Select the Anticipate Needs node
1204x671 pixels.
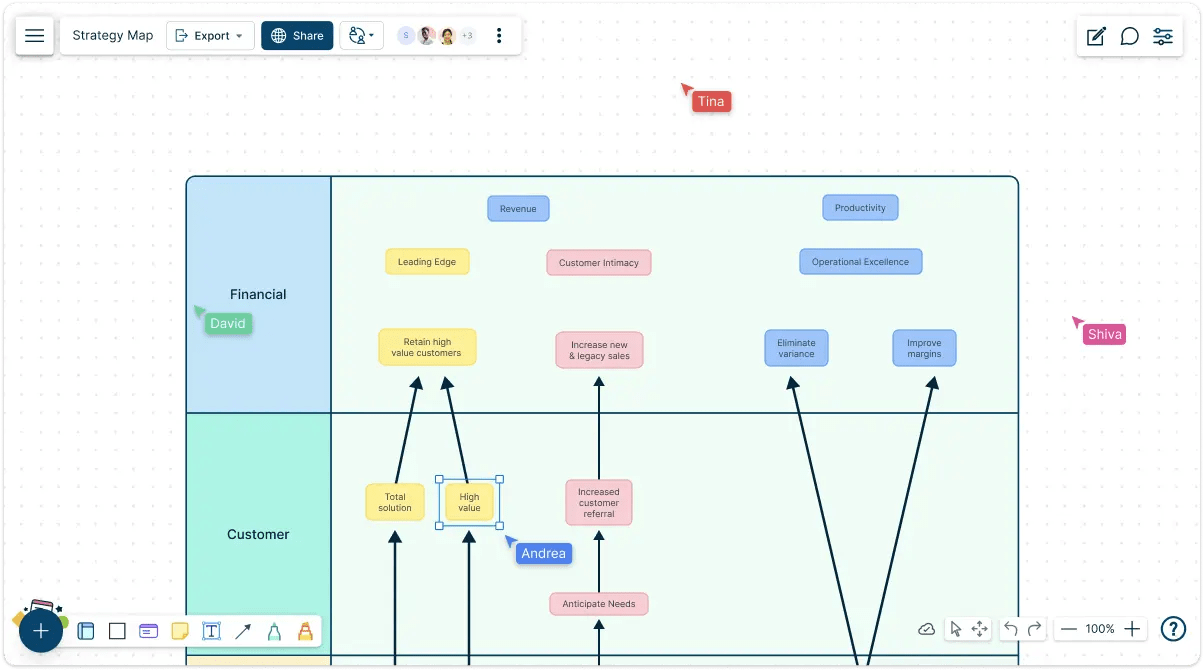[x=599, y=604]
